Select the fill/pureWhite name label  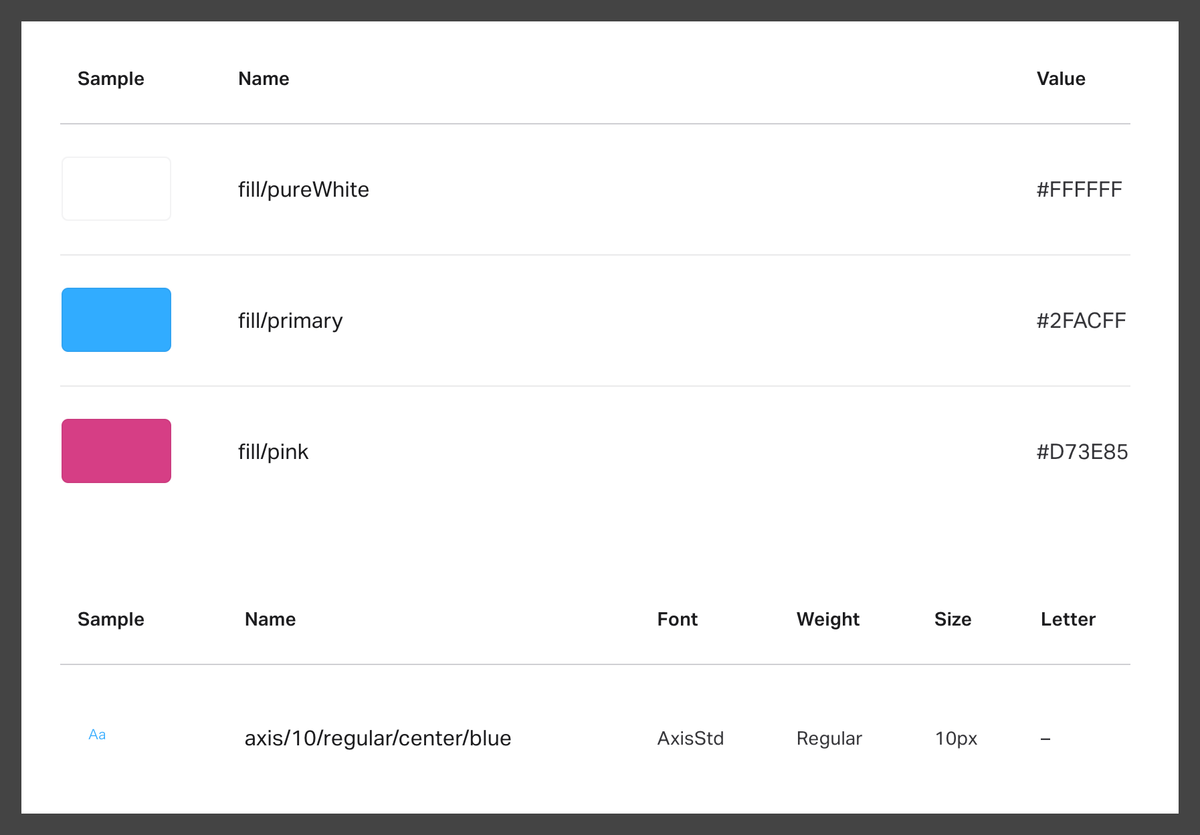click(303, 189)
